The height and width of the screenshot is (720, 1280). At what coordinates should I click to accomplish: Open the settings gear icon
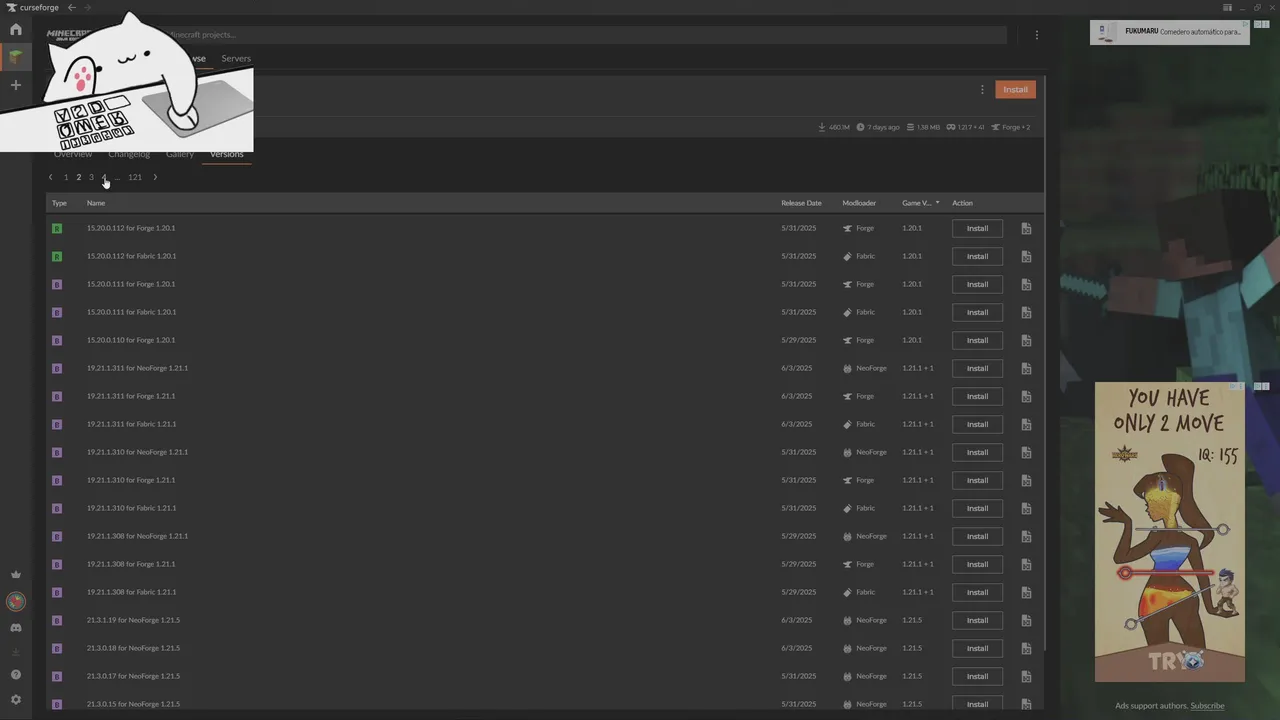(x=15, y=700)
